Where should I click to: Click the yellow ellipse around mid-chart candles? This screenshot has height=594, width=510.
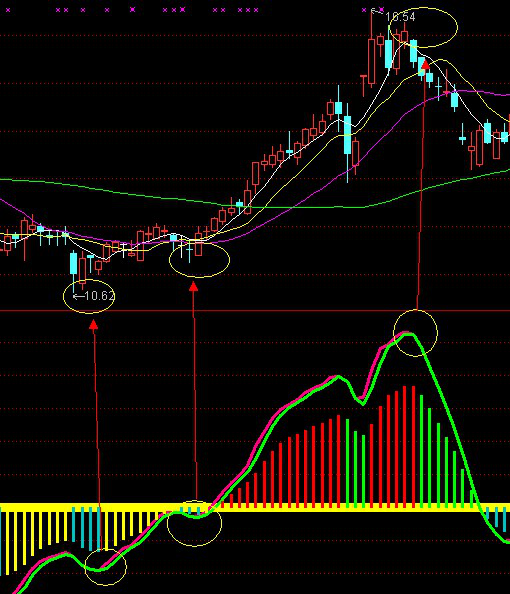199,260
